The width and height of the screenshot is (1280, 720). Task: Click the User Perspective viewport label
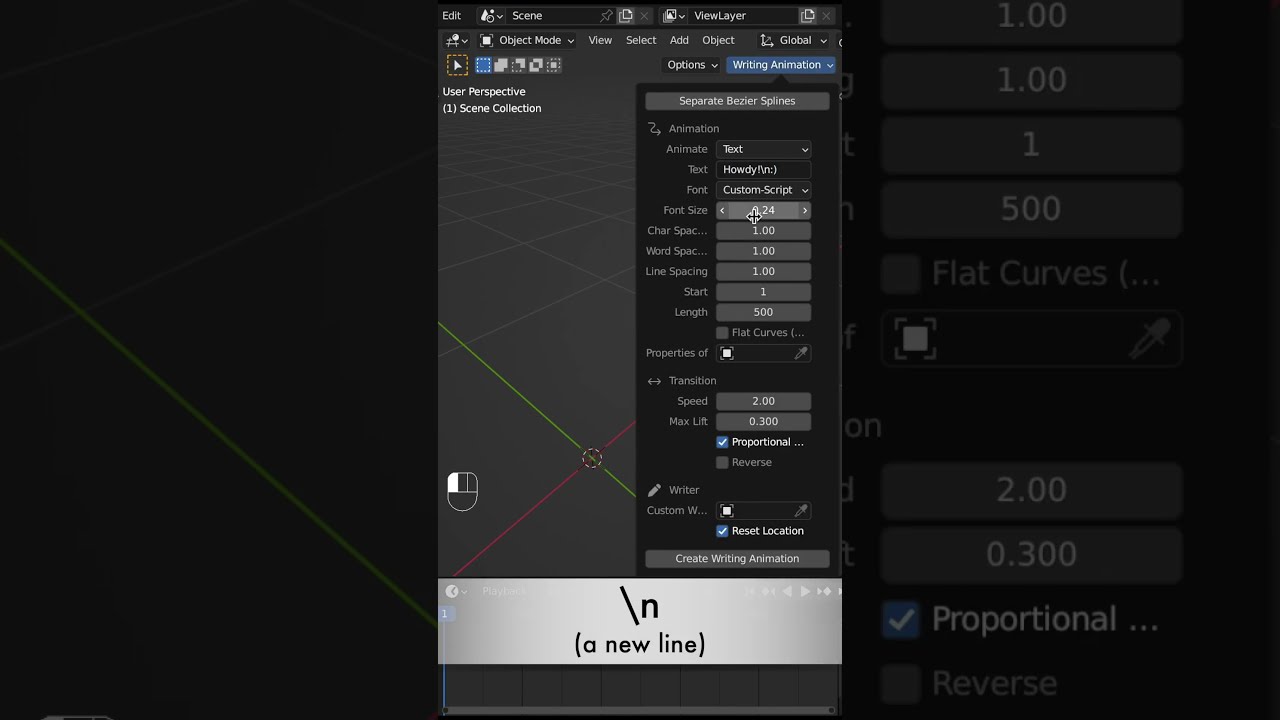coord(484,92)
